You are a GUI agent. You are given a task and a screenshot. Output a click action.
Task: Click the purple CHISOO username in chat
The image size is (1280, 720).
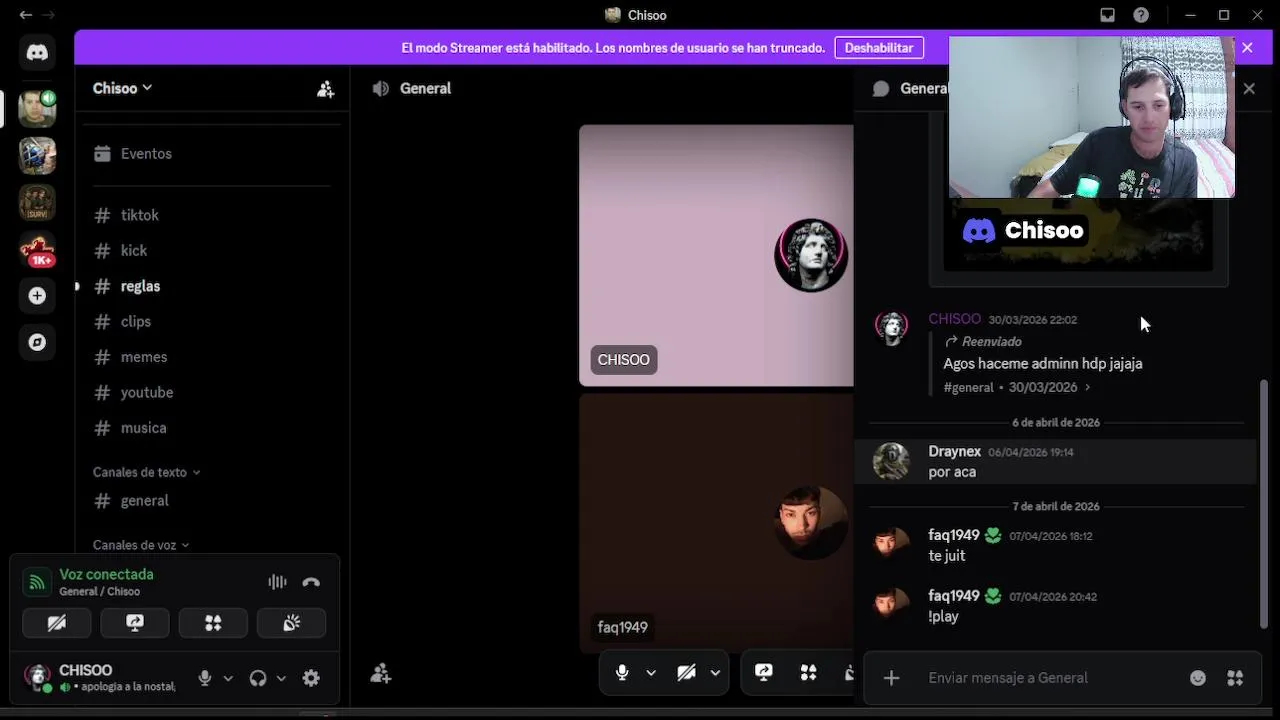tap(954, 319)
